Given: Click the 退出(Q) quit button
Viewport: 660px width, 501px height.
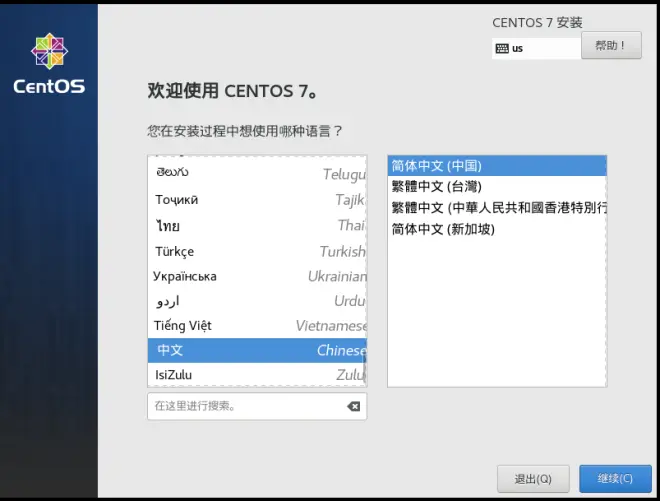Looking at the screenshot, I should point(533,479).
